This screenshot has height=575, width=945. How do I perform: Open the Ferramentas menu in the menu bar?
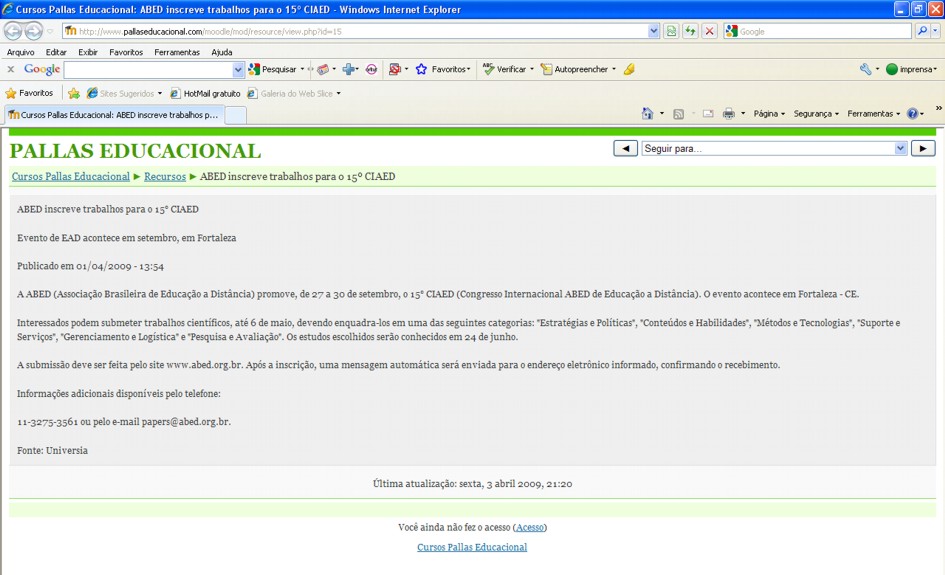177,52
